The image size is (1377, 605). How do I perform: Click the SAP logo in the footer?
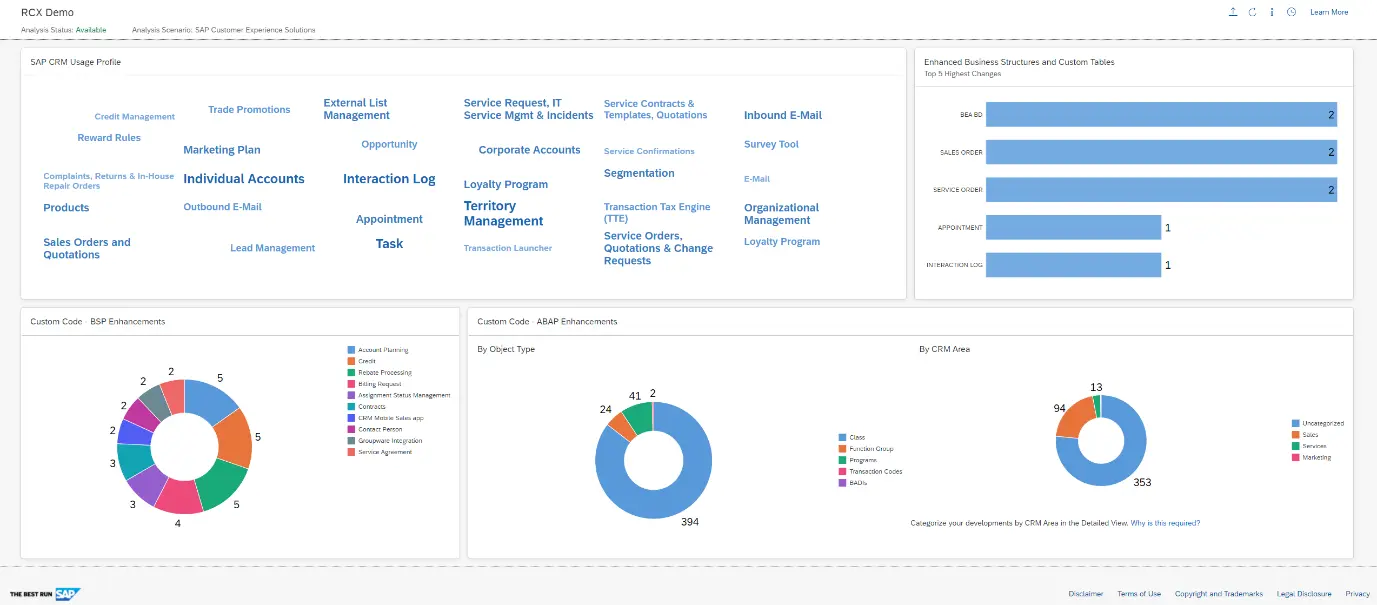(x=68, y=593)
